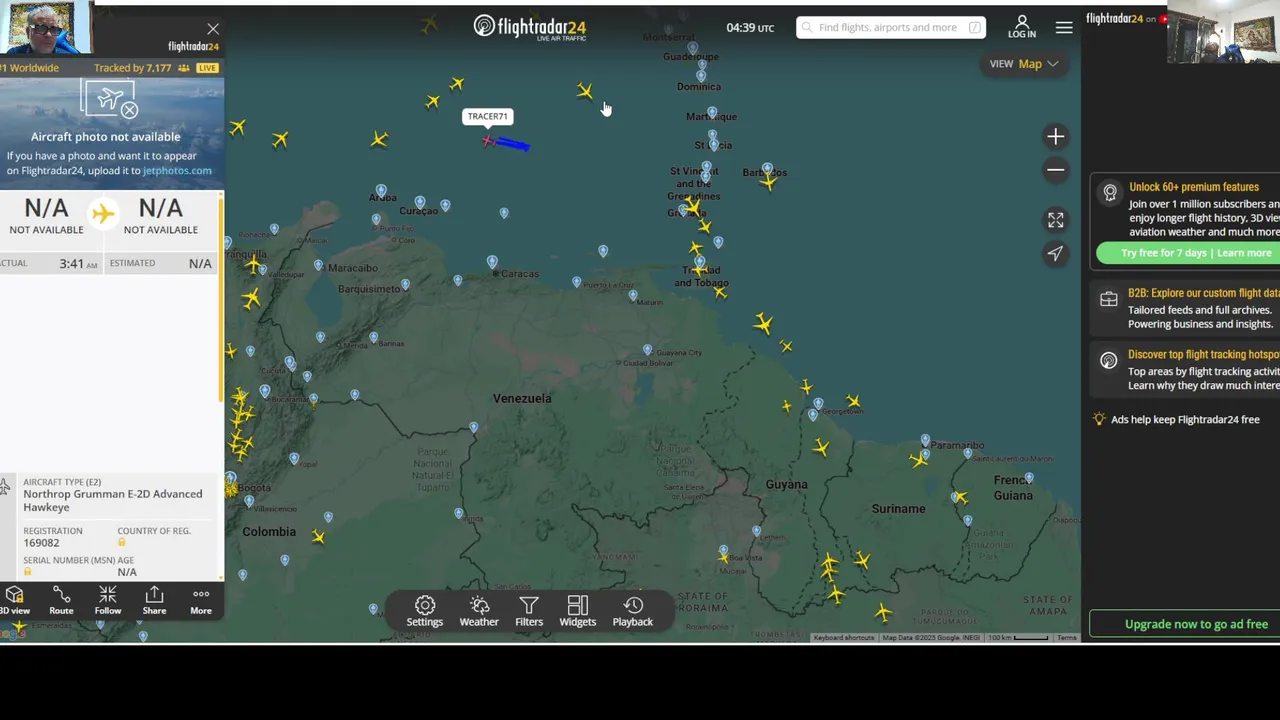Click the registration number 169082

[x=42, y=543]
